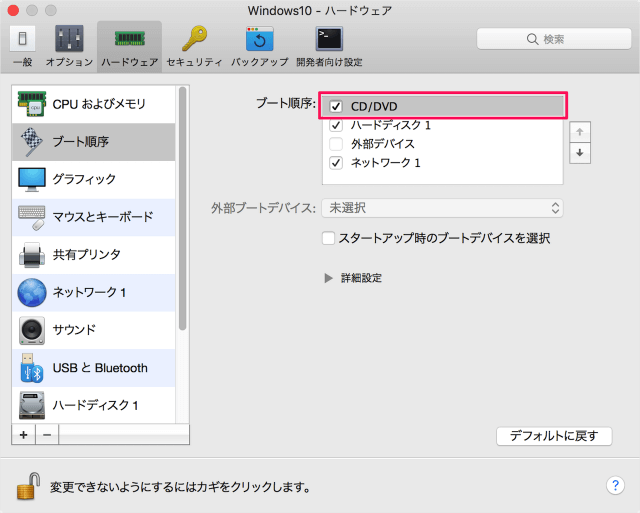Select サウンド in the sidebar
This screenshot has width=640, height=513.
pyautogui.click(x=96, y=330)
